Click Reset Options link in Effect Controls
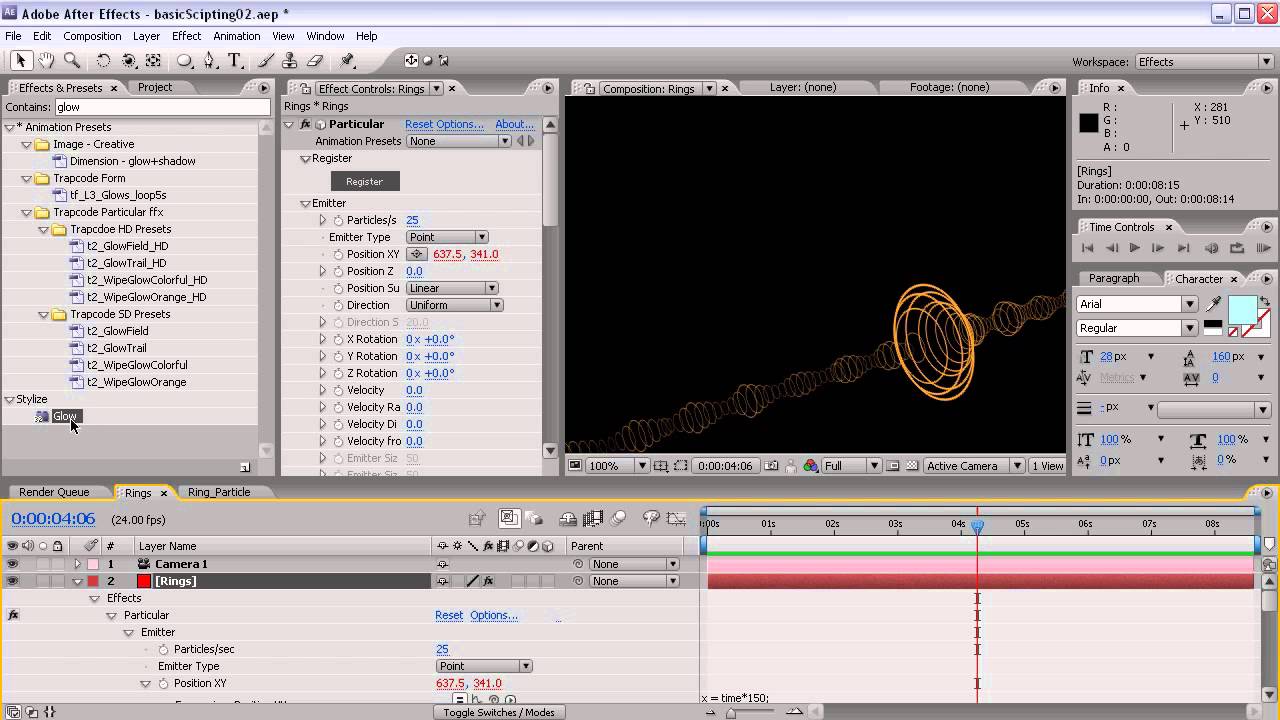This screenshot has height=720, width=1280. (x=444, y=124)
